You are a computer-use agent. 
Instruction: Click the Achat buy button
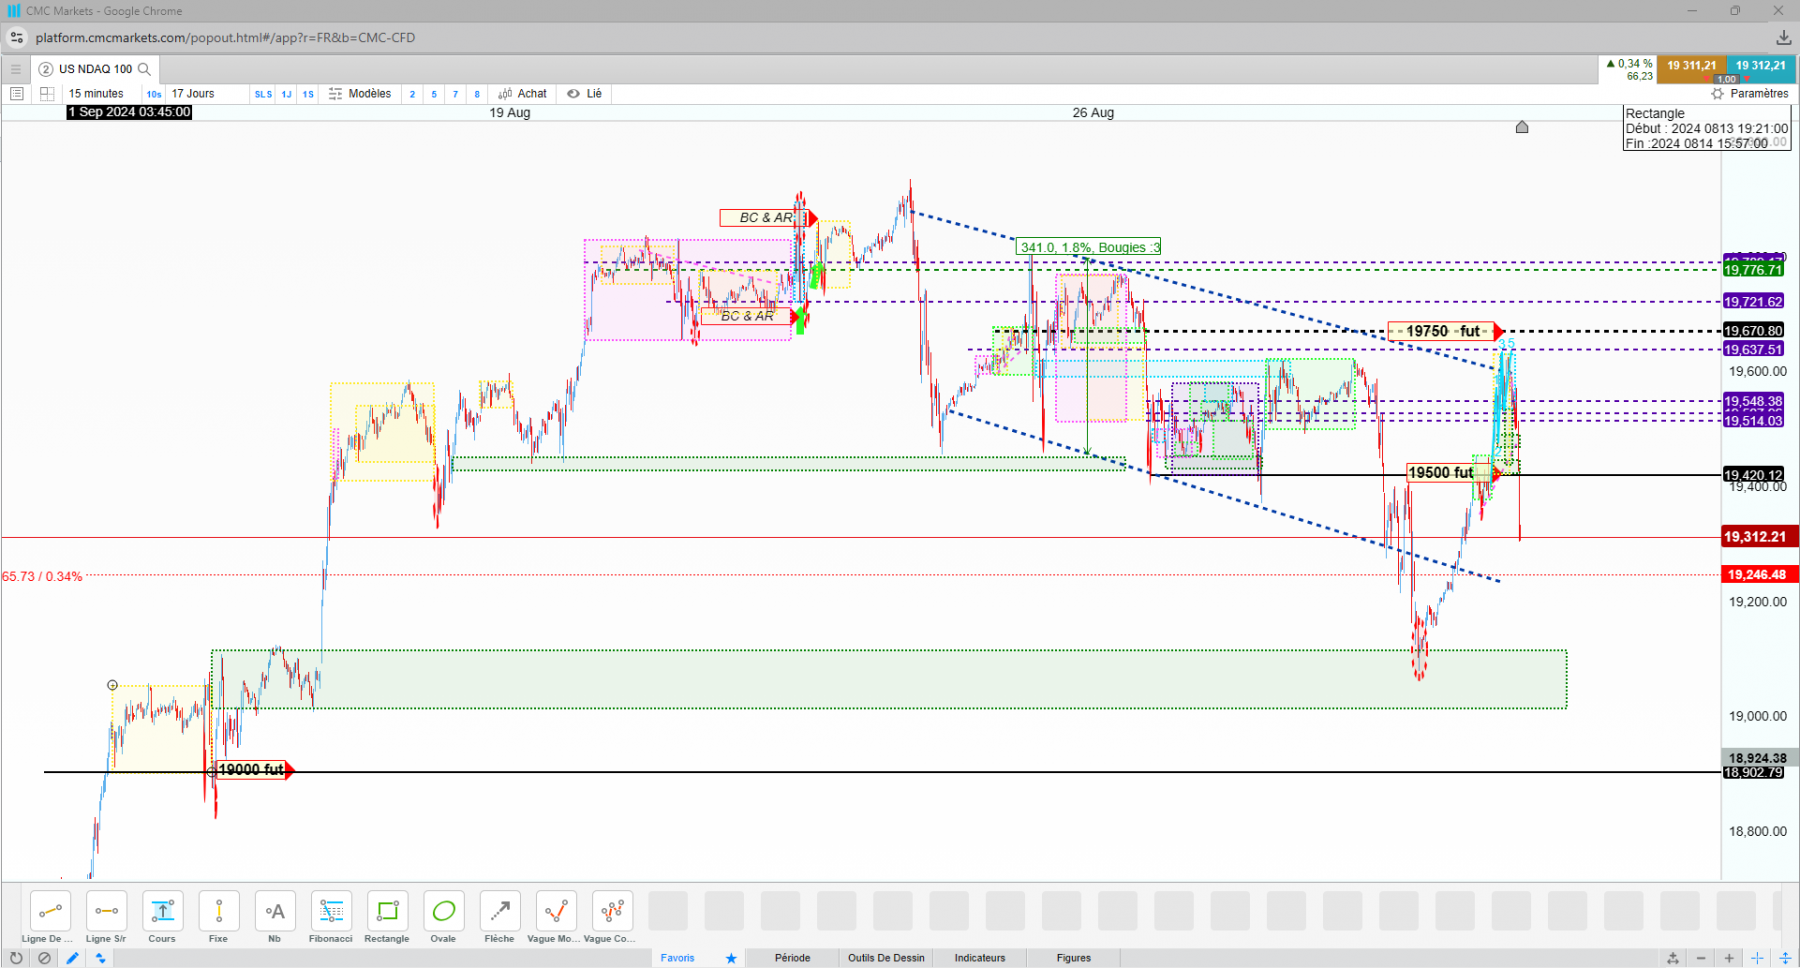(523, 94)
